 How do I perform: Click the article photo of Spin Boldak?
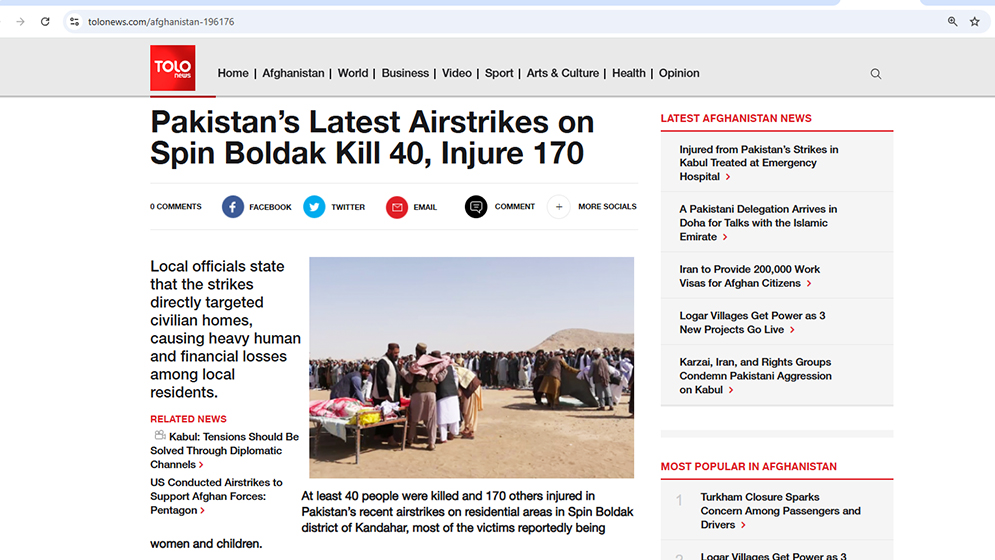point(471,368)
